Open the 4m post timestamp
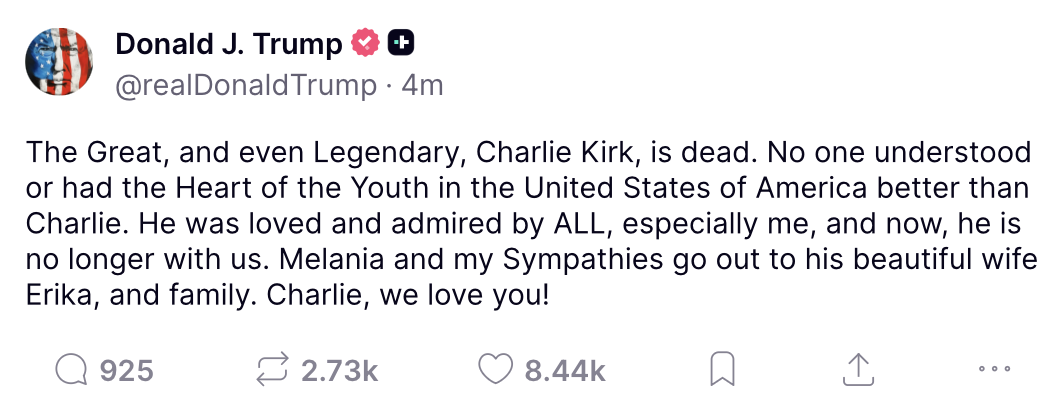This screenshot has width=1062, height=410. (423, 86)
